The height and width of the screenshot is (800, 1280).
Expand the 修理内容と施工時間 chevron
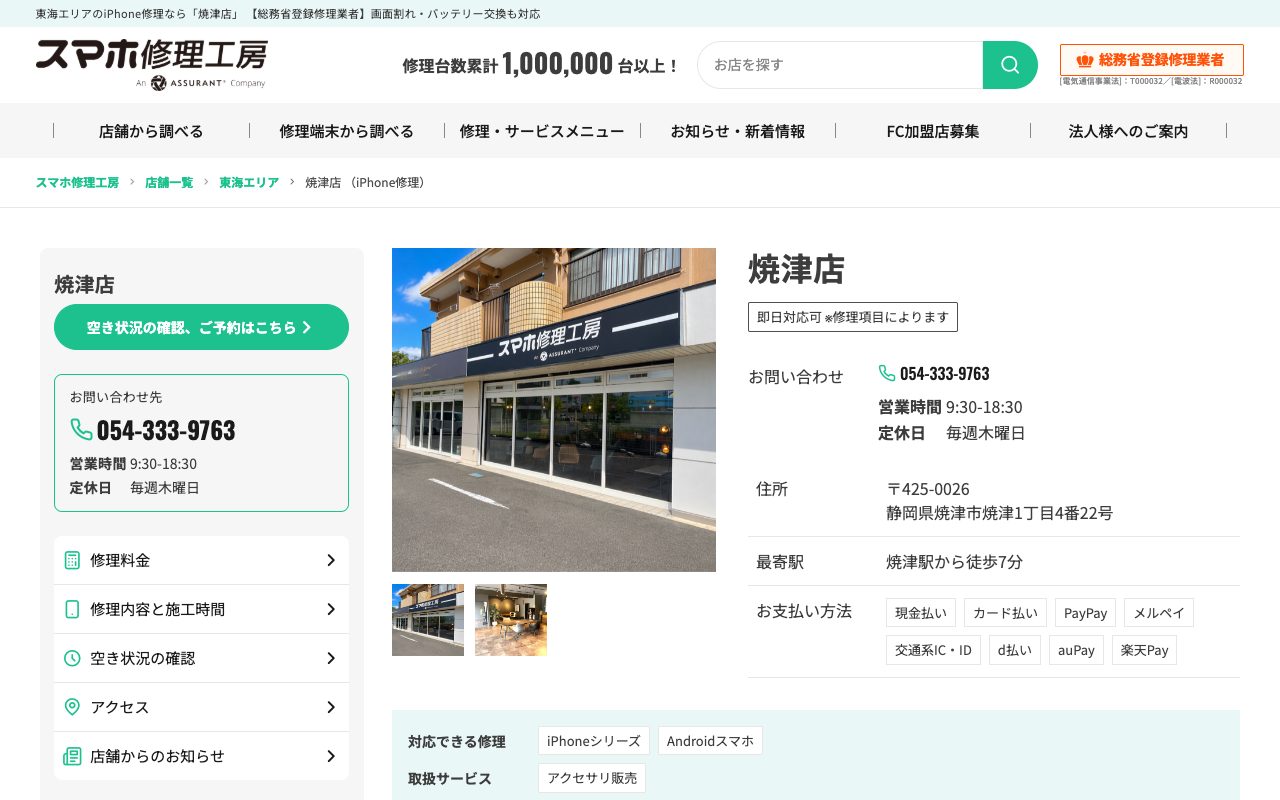(x=331, y=609)
